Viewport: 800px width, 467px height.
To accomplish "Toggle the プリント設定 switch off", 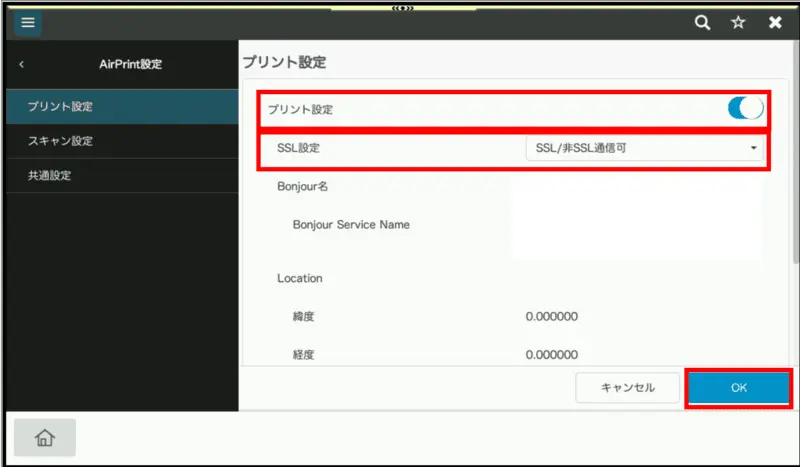I will point(745,108).
